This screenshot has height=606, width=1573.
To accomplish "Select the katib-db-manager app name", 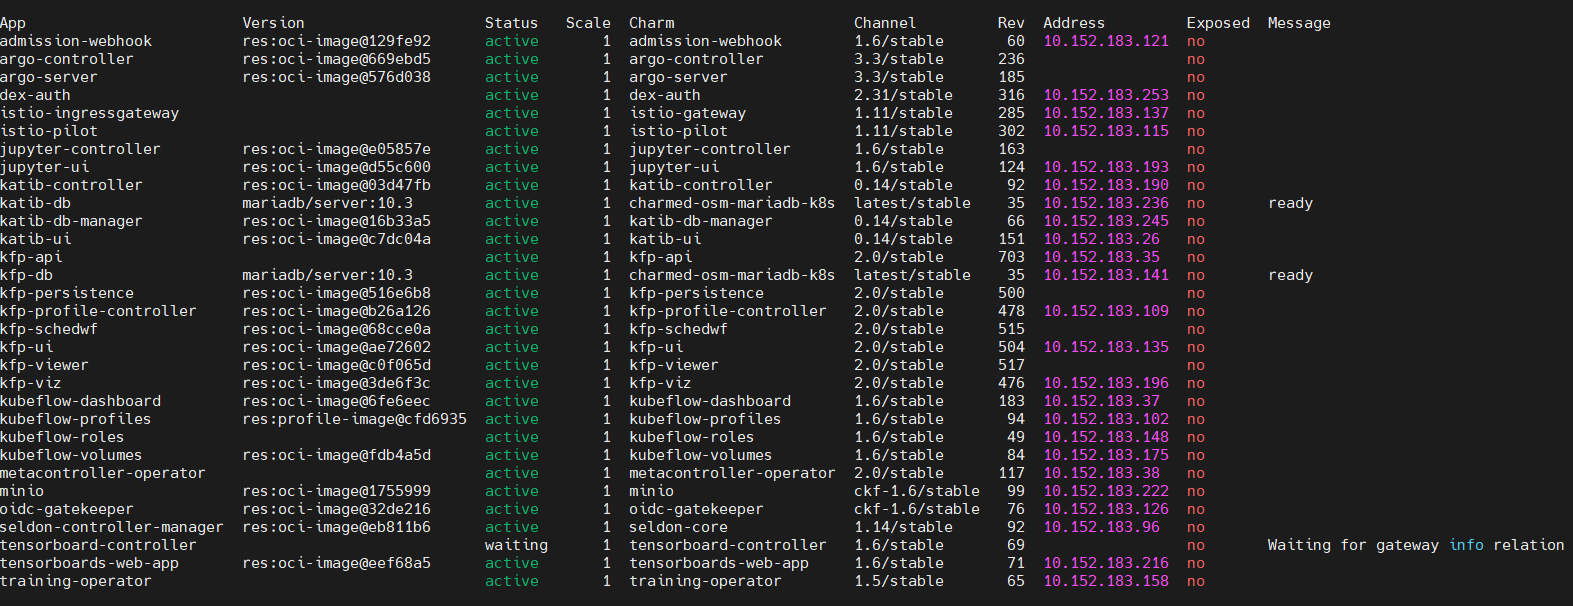I will coord(71,221).
